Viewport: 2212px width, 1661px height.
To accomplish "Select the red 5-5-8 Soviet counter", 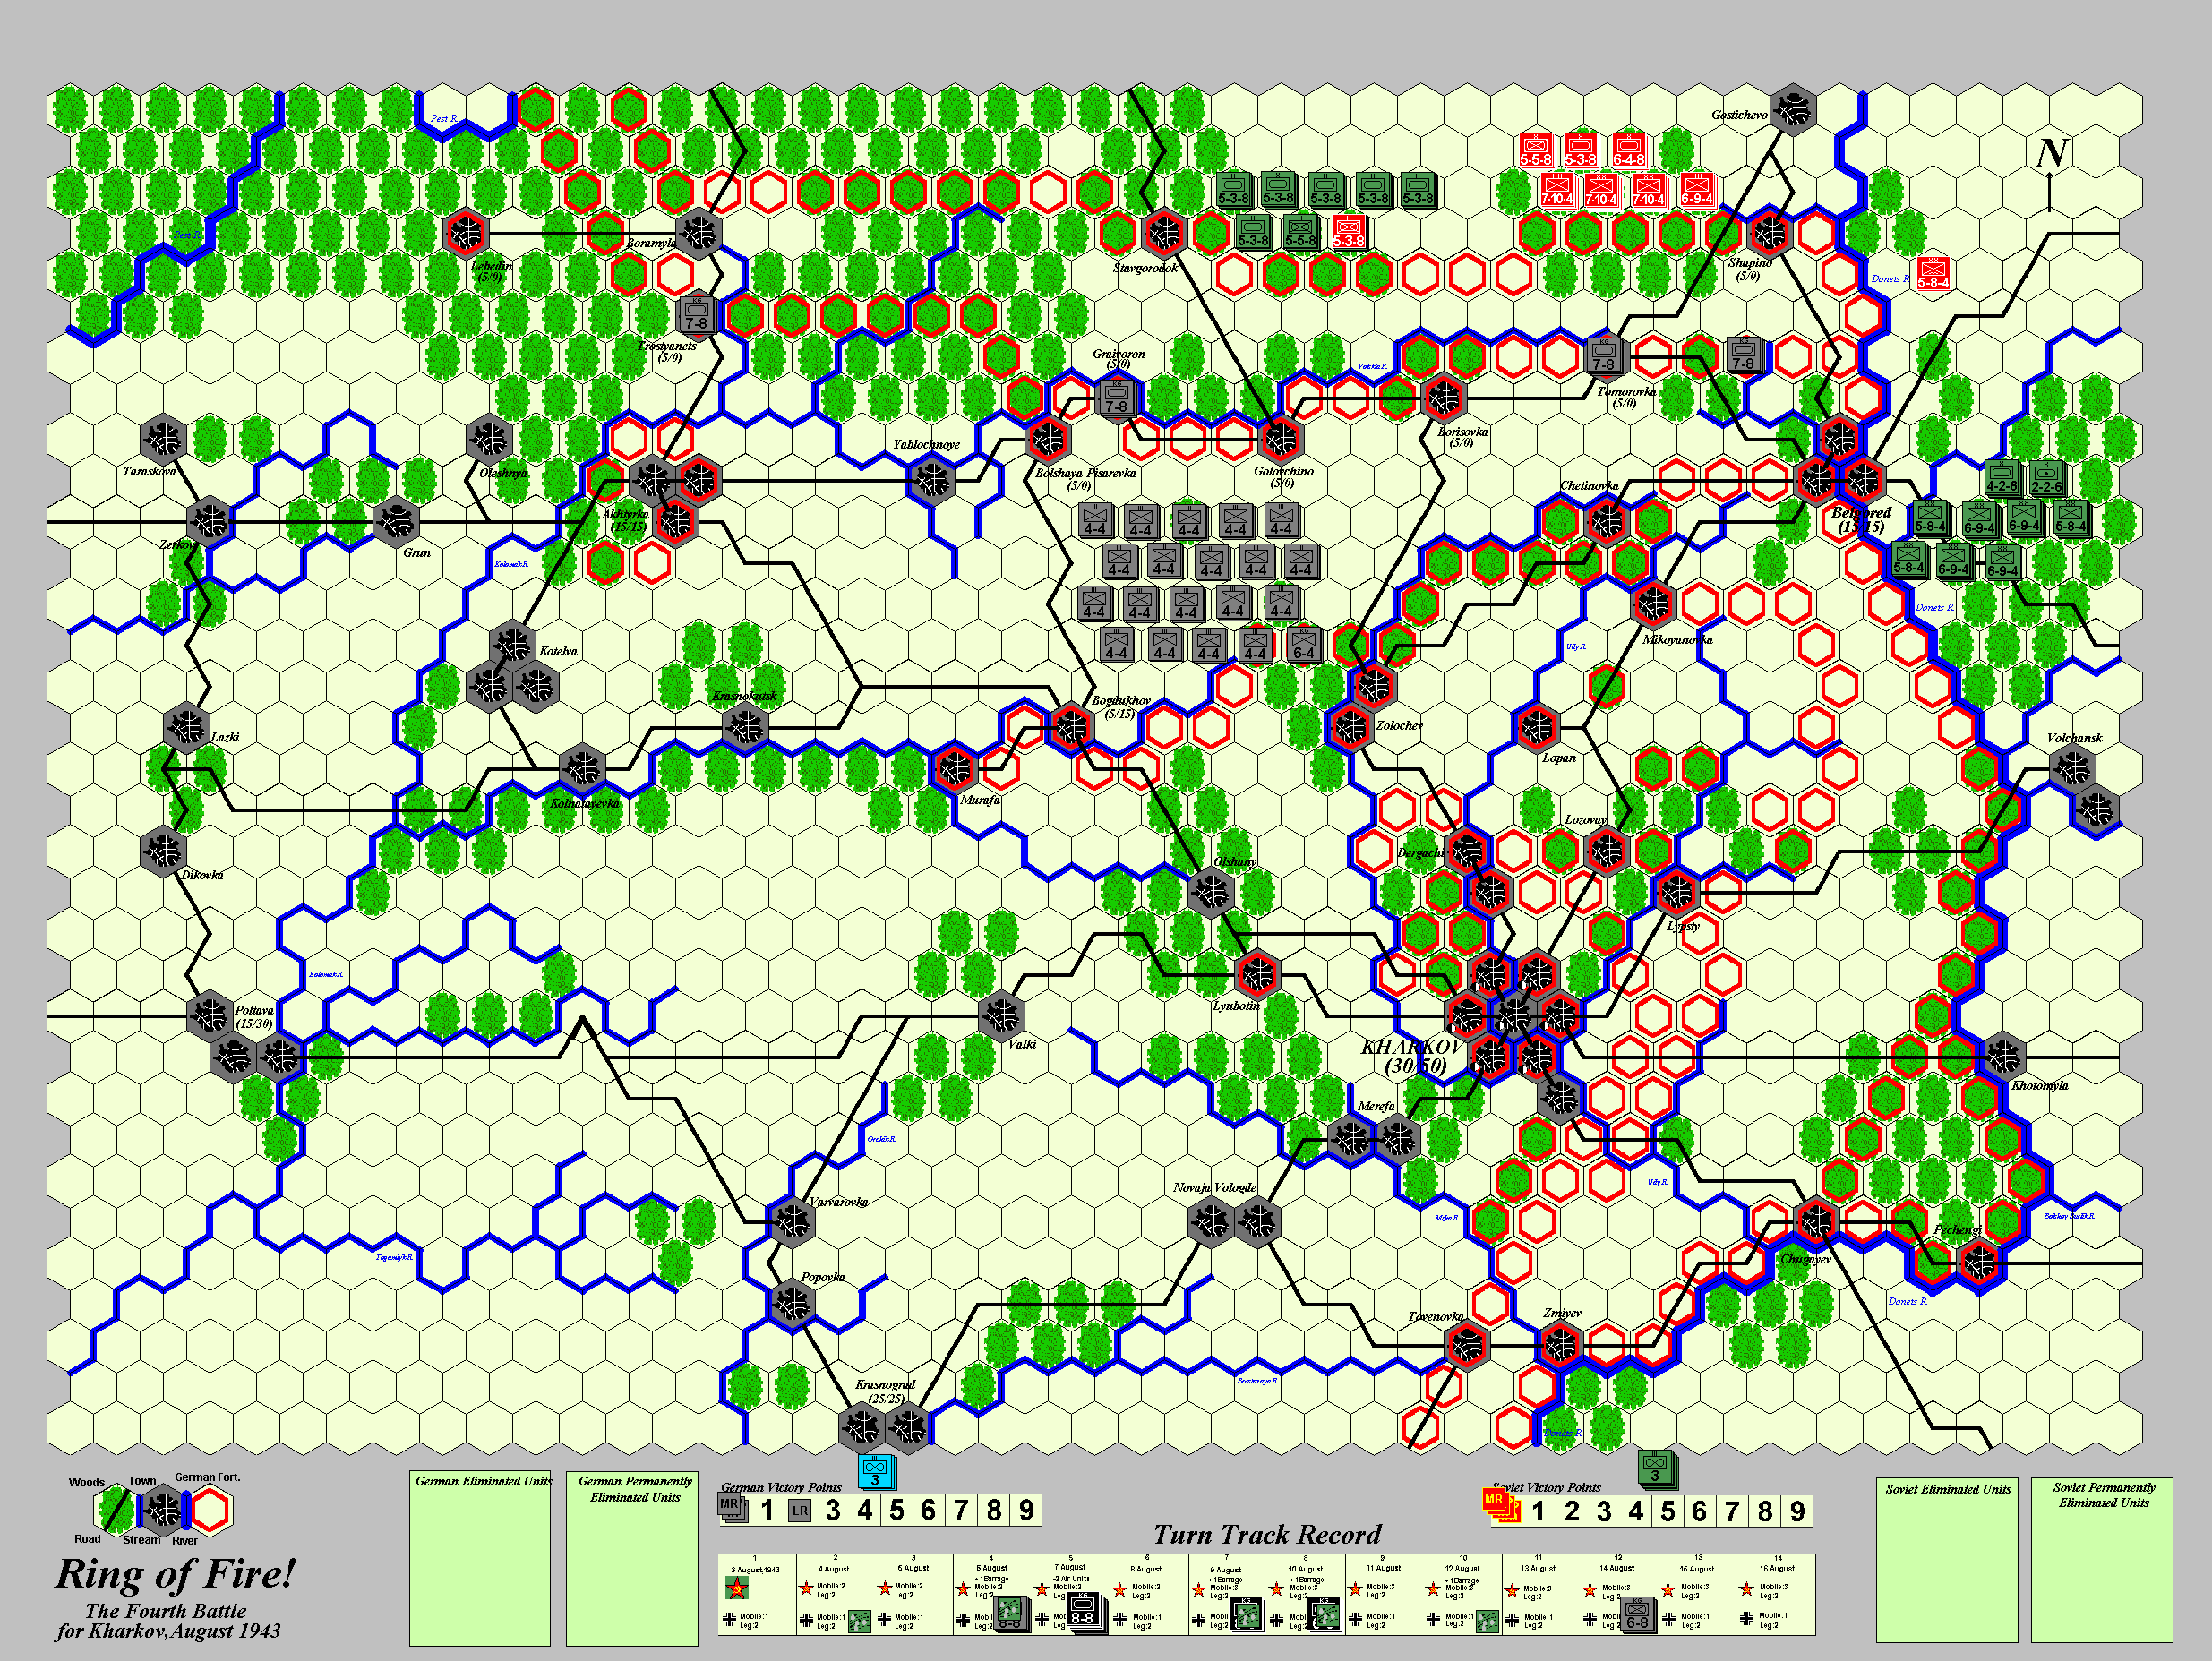I will click(1536, 150).
